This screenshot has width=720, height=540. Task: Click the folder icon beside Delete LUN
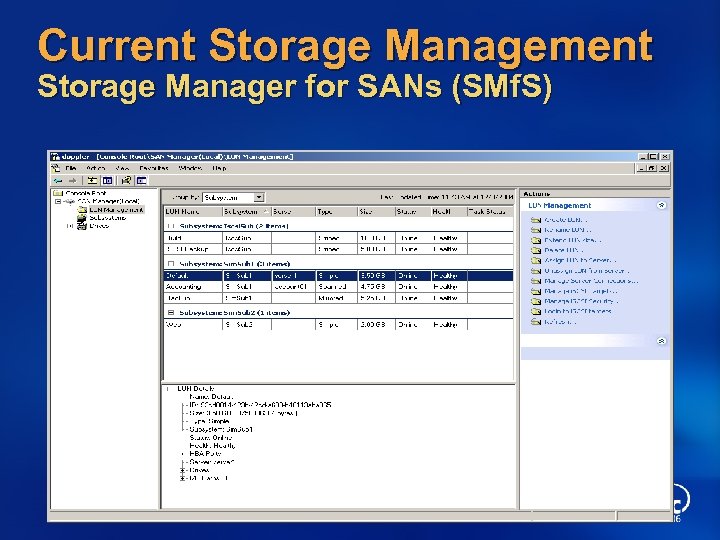tap(536, 250)
